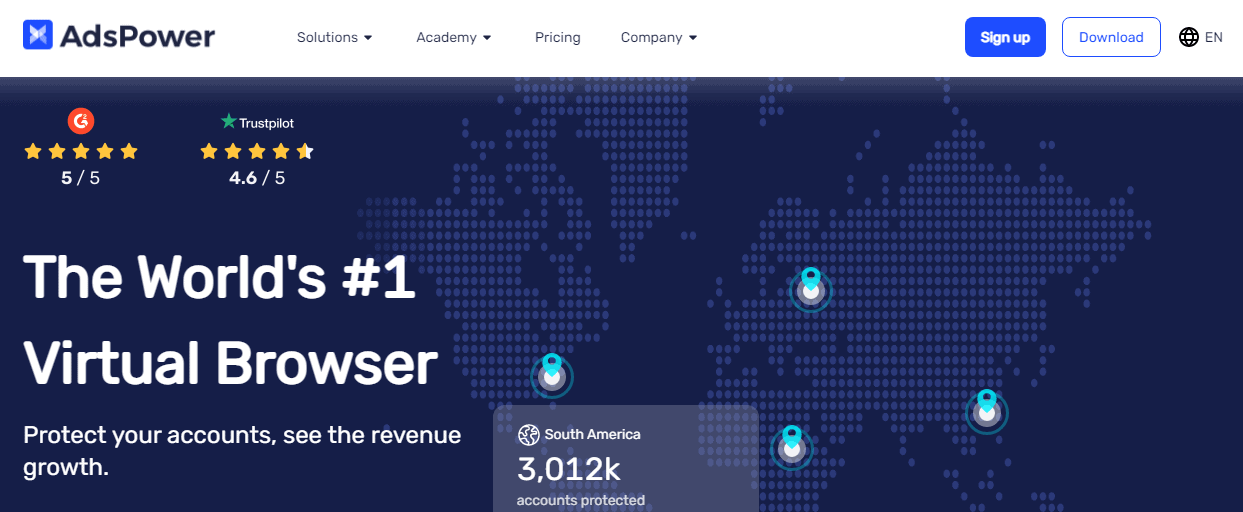This screenshot has height=512, width=1243.
Task: Click the "Protect your accounts" tagline
Action: point(242,451)
